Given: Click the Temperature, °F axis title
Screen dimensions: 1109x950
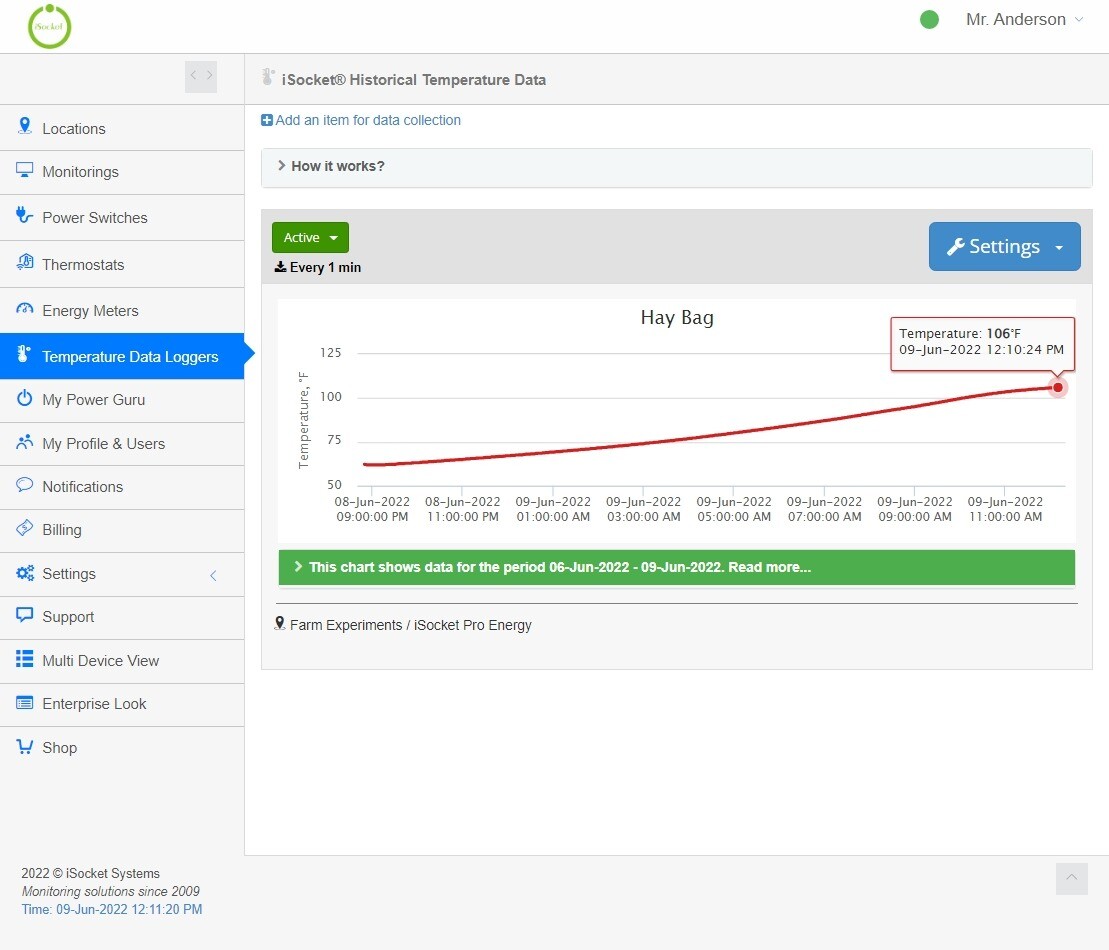Looking at the screenshot, I should tap(303, 420).
